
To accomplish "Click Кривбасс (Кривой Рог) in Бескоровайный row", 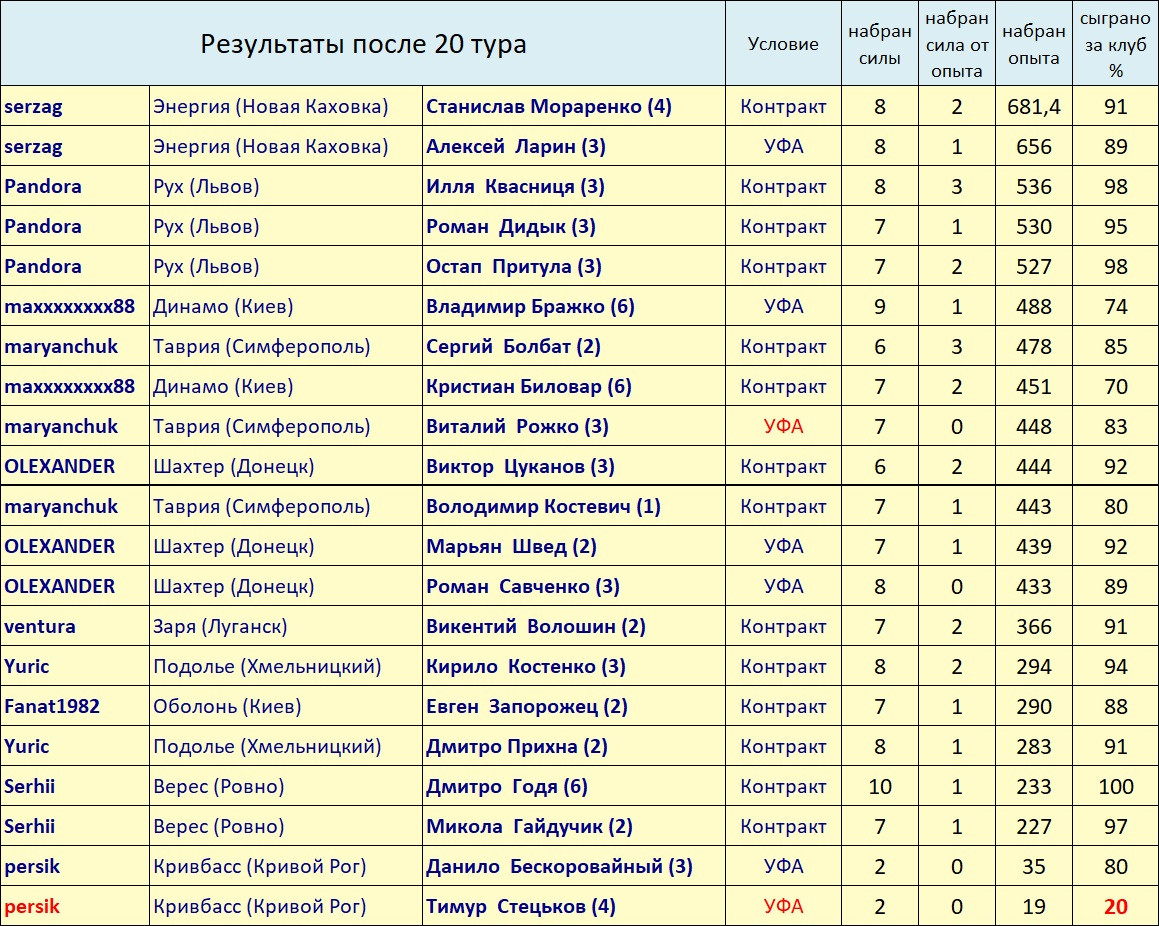I will (x=259, y=865).
